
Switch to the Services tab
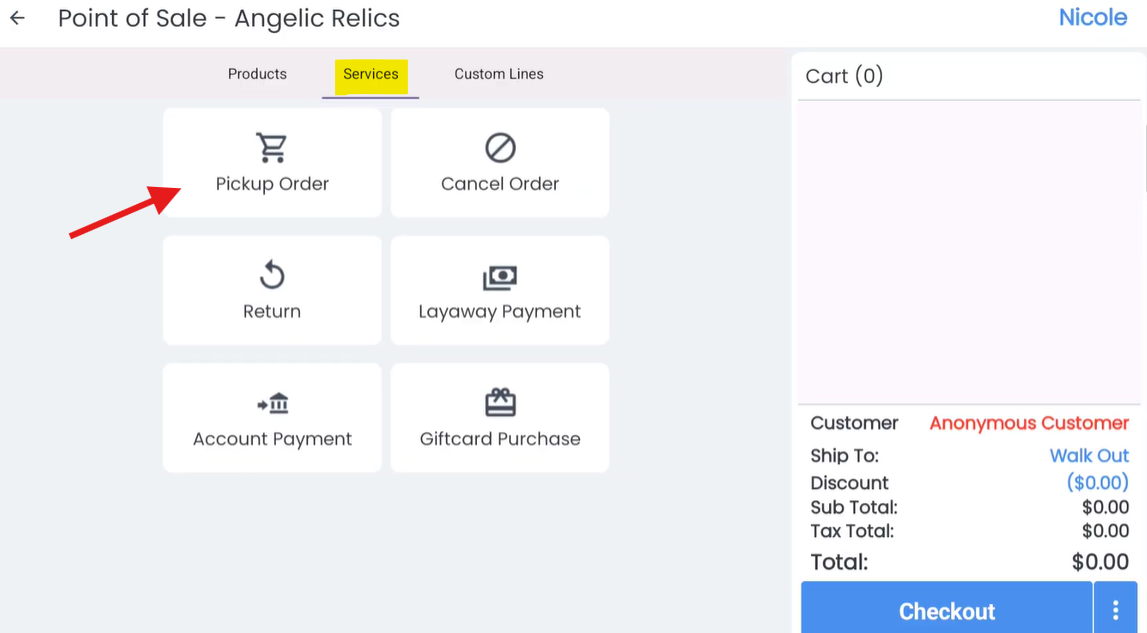click(371, 75)
